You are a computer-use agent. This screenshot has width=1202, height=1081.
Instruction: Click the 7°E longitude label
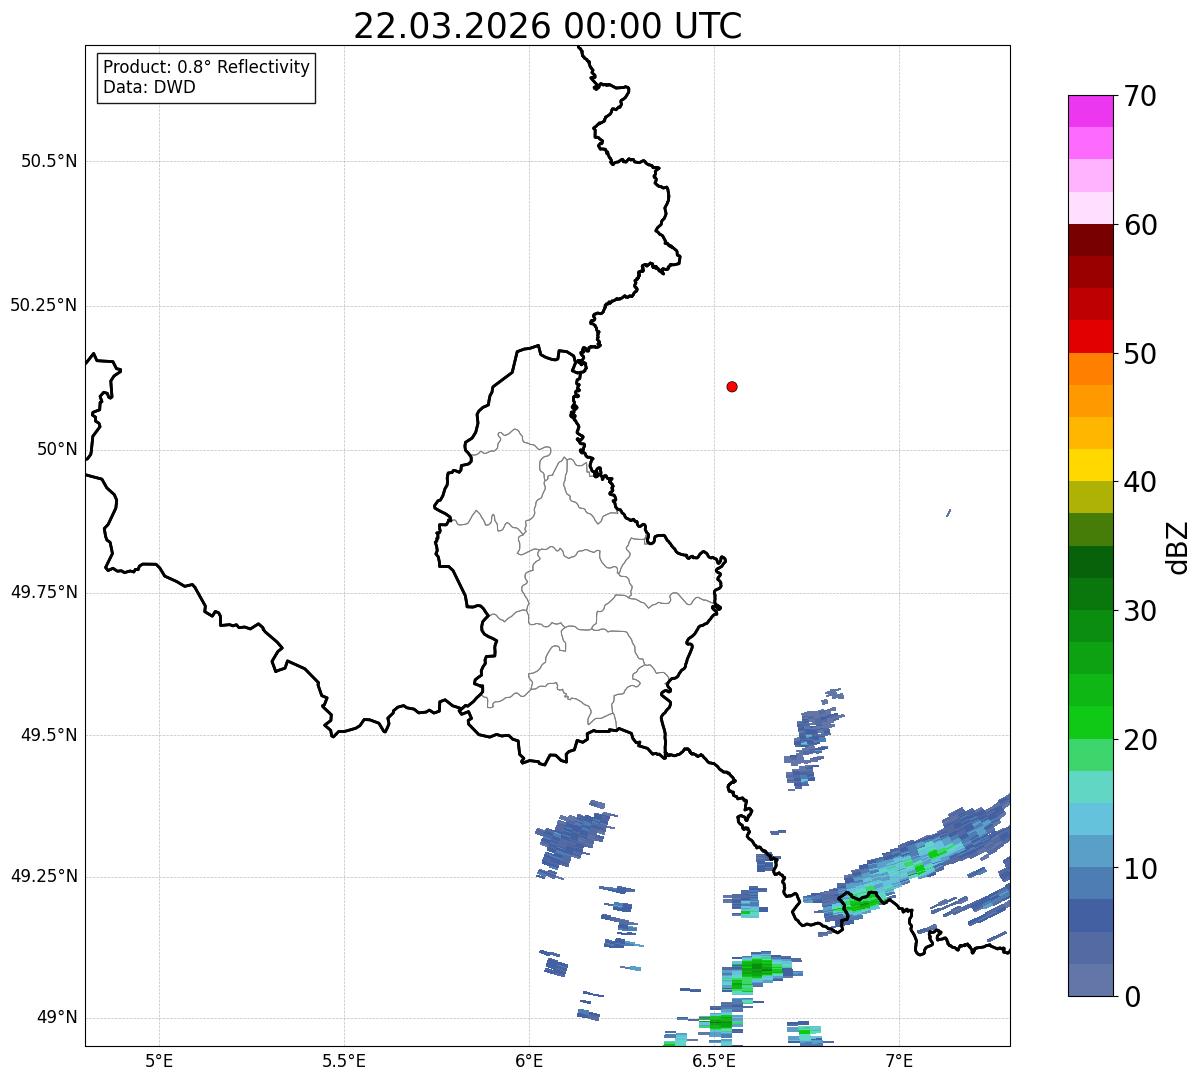(899, 1060)
